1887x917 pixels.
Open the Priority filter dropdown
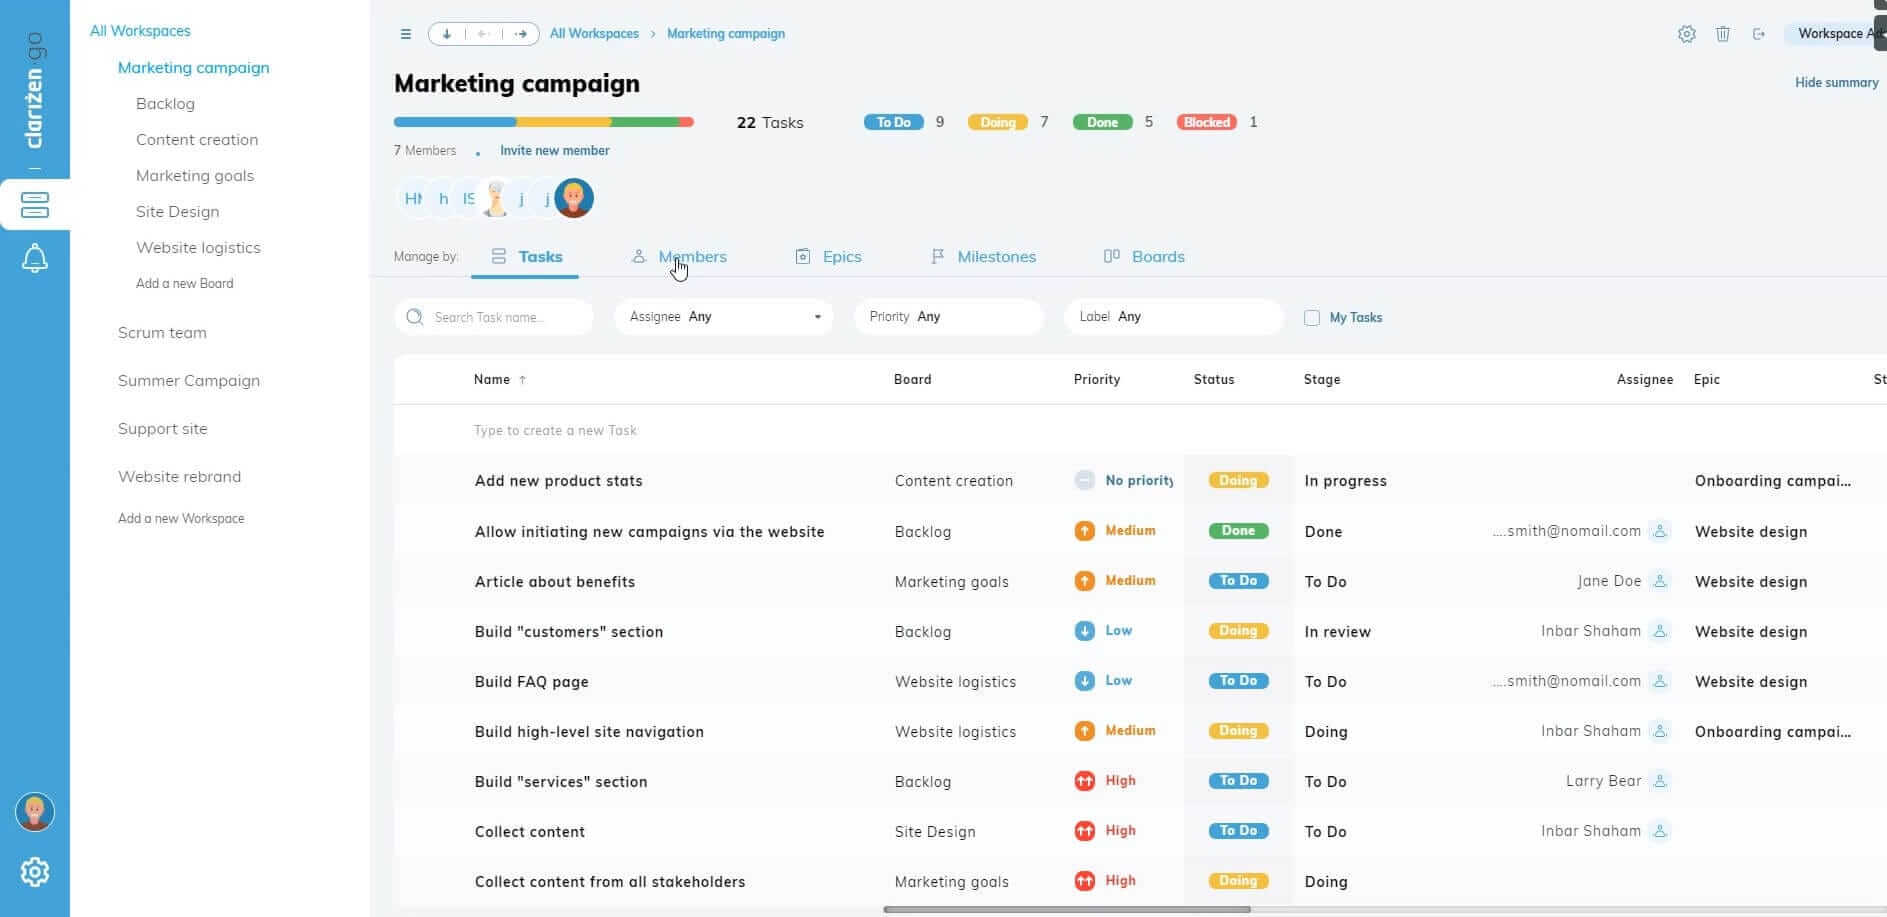[948, 317]
